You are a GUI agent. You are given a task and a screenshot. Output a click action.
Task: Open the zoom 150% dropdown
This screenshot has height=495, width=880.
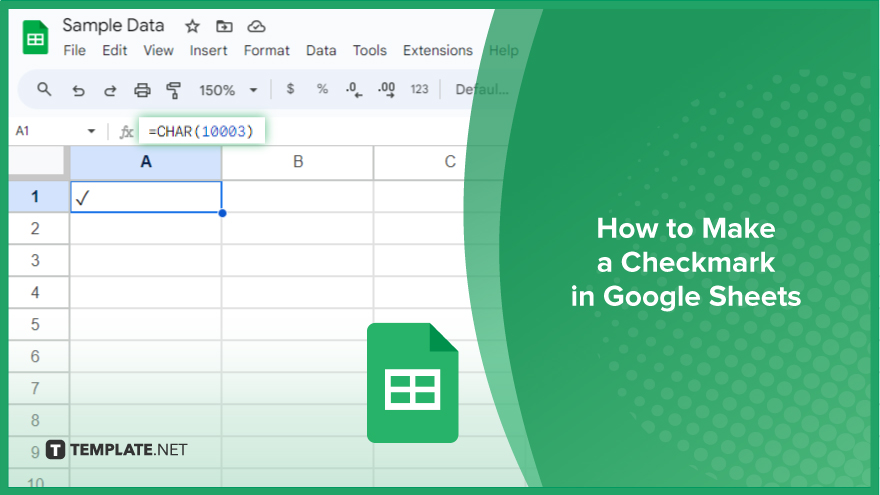228,90
